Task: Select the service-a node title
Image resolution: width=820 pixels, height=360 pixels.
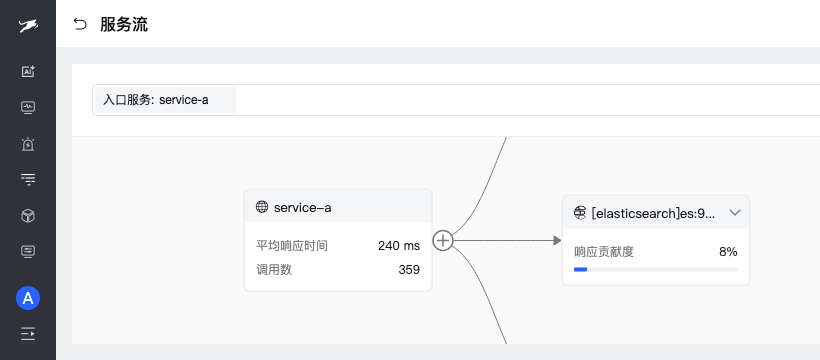Action: pyautogui.click(x=302, y=208)
